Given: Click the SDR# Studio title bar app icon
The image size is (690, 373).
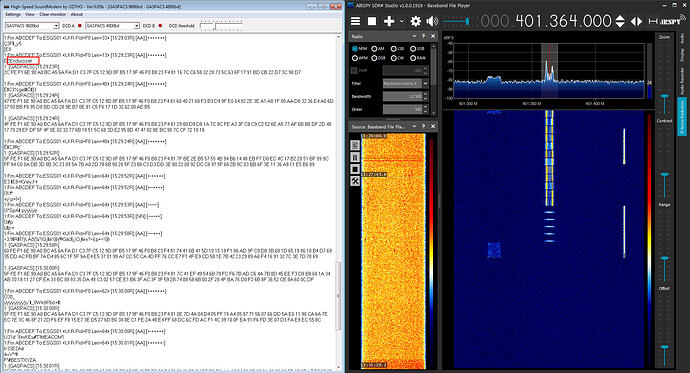Looking at the screenshot, I should [350, 5].
